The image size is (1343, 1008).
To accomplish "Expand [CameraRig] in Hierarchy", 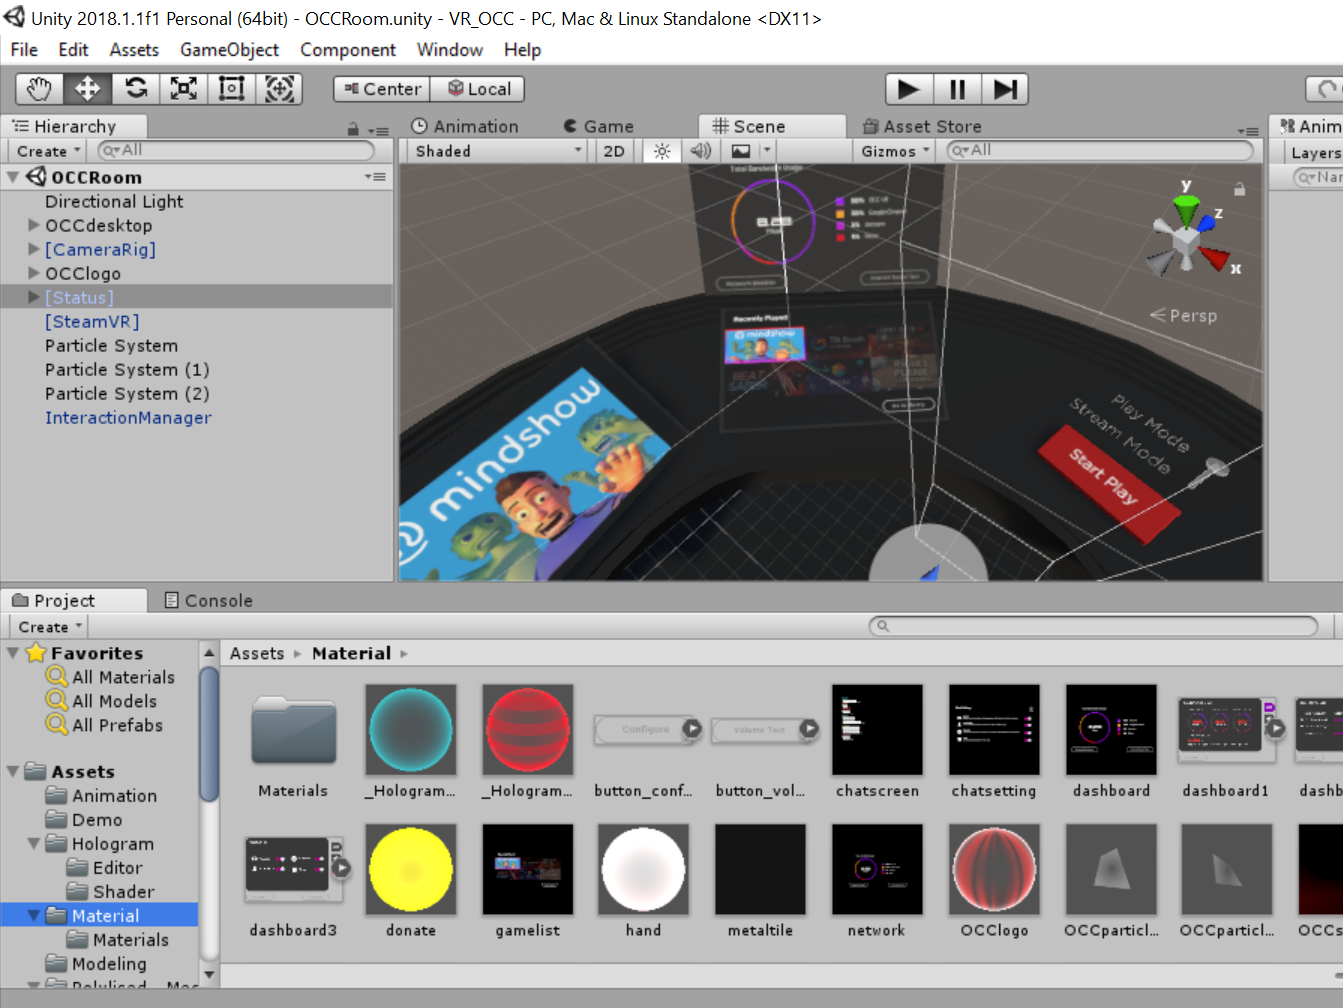I will coord(34,249).
